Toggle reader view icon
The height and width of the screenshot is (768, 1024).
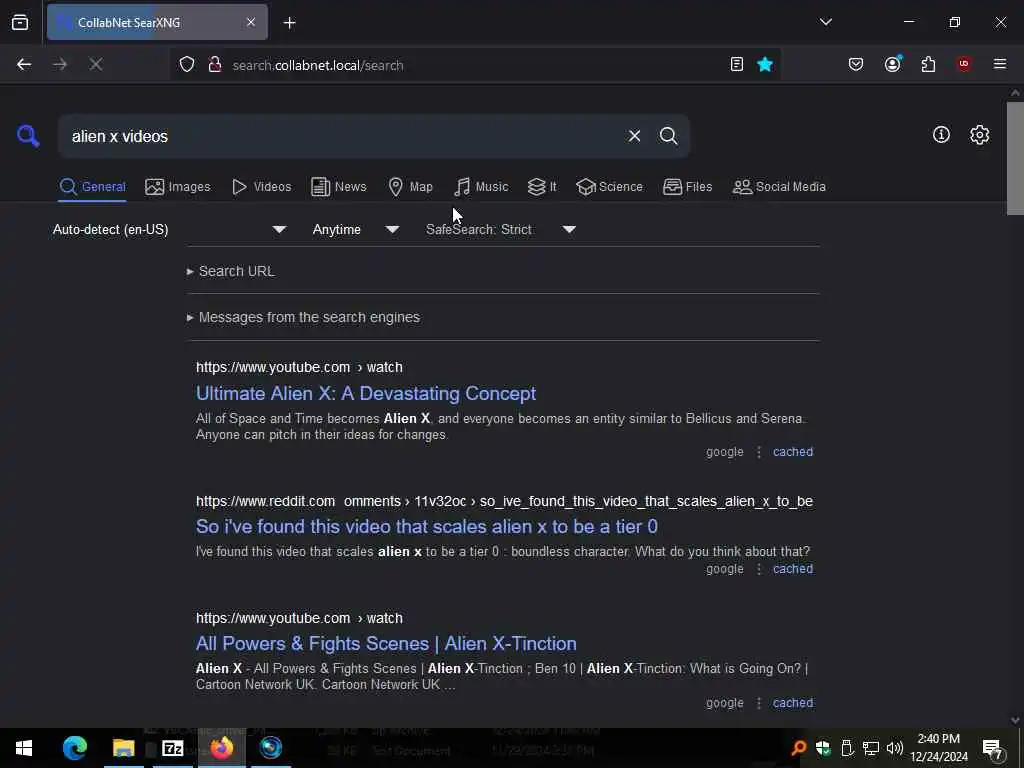tap(737, 64)
